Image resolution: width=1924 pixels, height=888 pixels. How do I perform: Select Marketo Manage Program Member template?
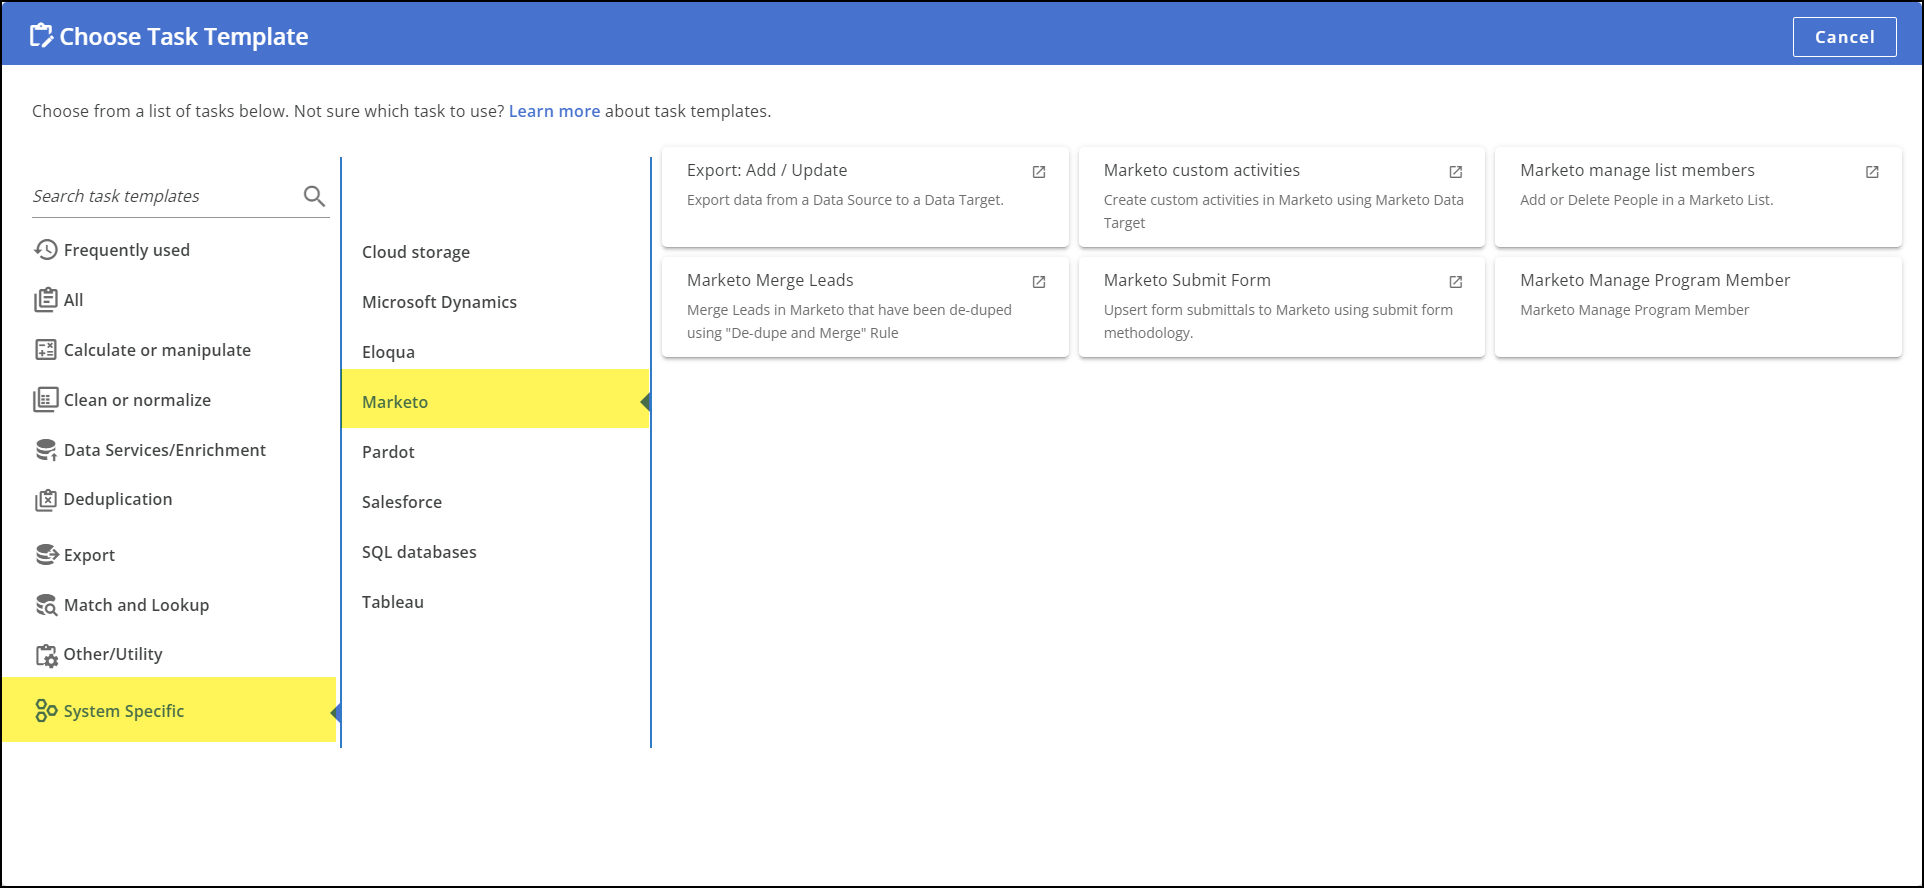pos(1698,307)
